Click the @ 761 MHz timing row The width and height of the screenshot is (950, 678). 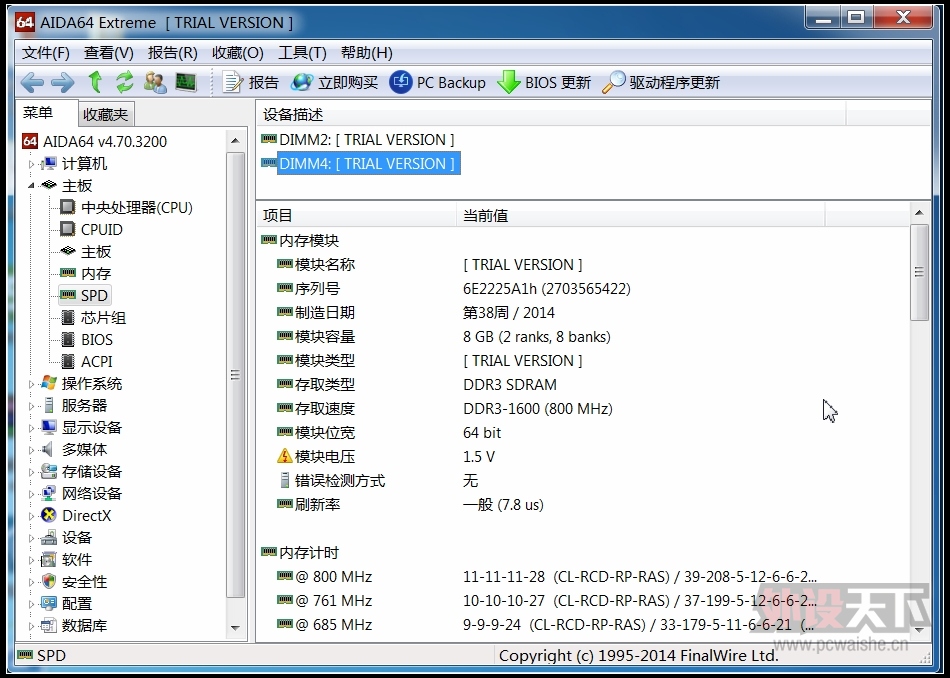tap(583, 600)
